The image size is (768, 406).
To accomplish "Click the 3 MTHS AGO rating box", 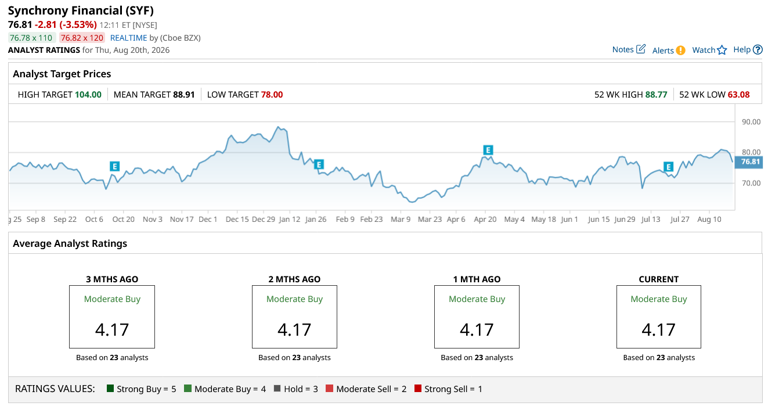I will point(112,317).
